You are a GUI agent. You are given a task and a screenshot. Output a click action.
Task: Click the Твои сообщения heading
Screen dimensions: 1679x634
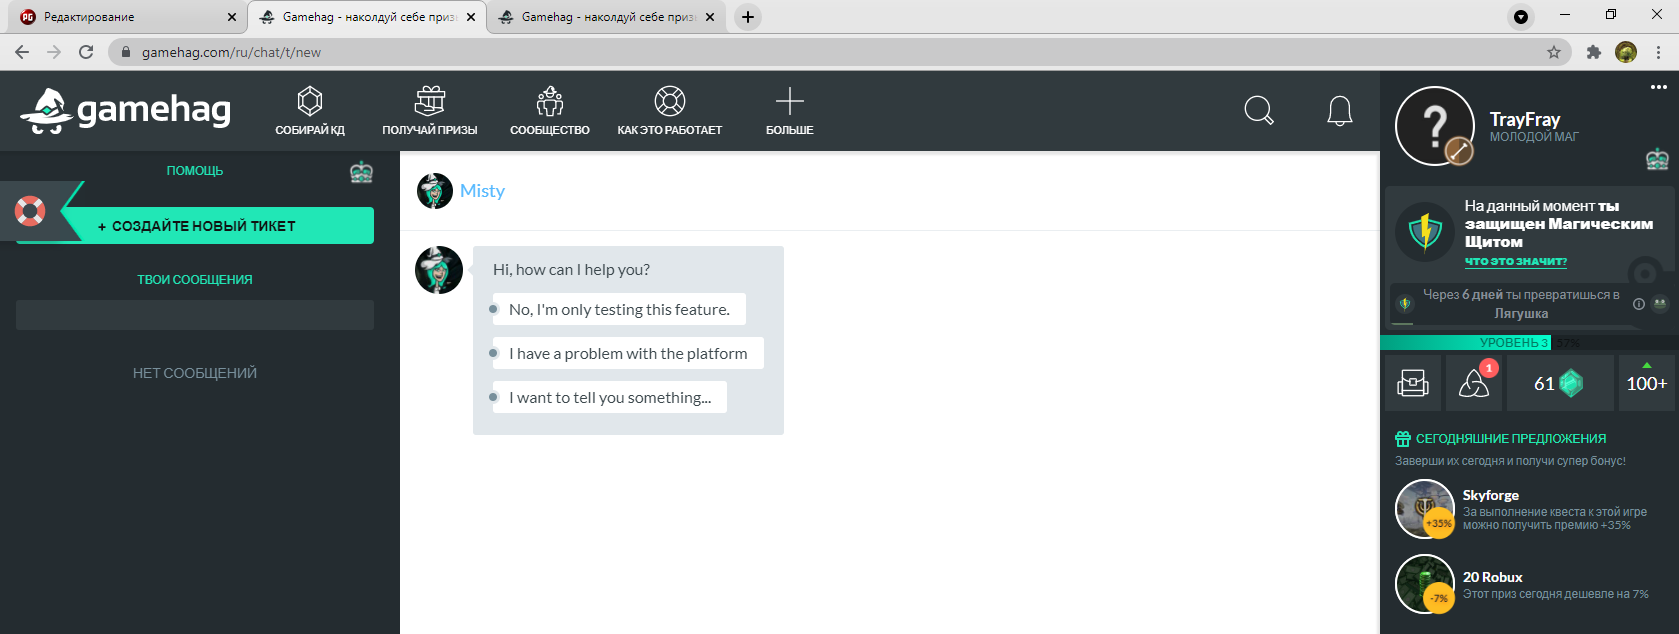[x=195, y=280]
